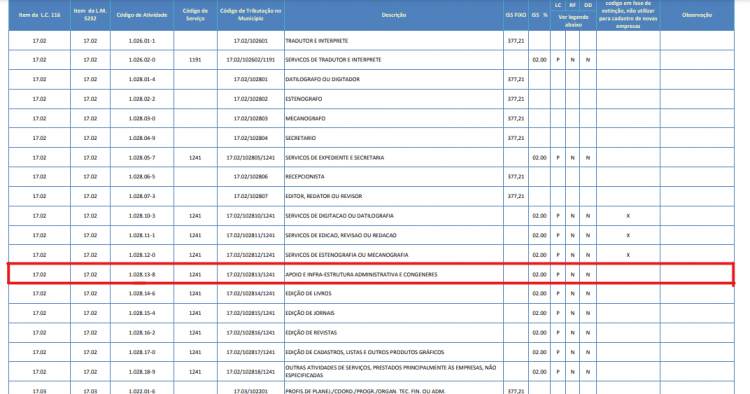
Task: Select activity code 1.028.05-7
Action: point(142,158)
